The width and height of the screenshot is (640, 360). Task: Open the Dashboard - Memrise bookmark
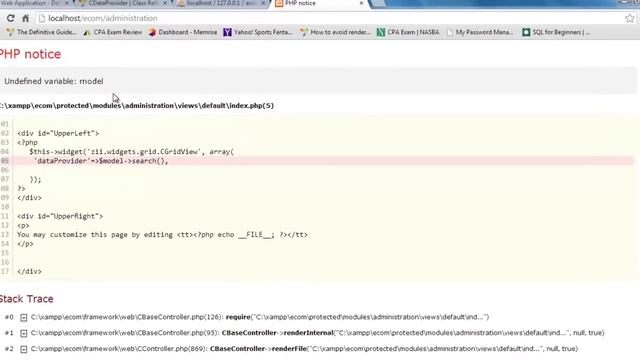[183, 32]
